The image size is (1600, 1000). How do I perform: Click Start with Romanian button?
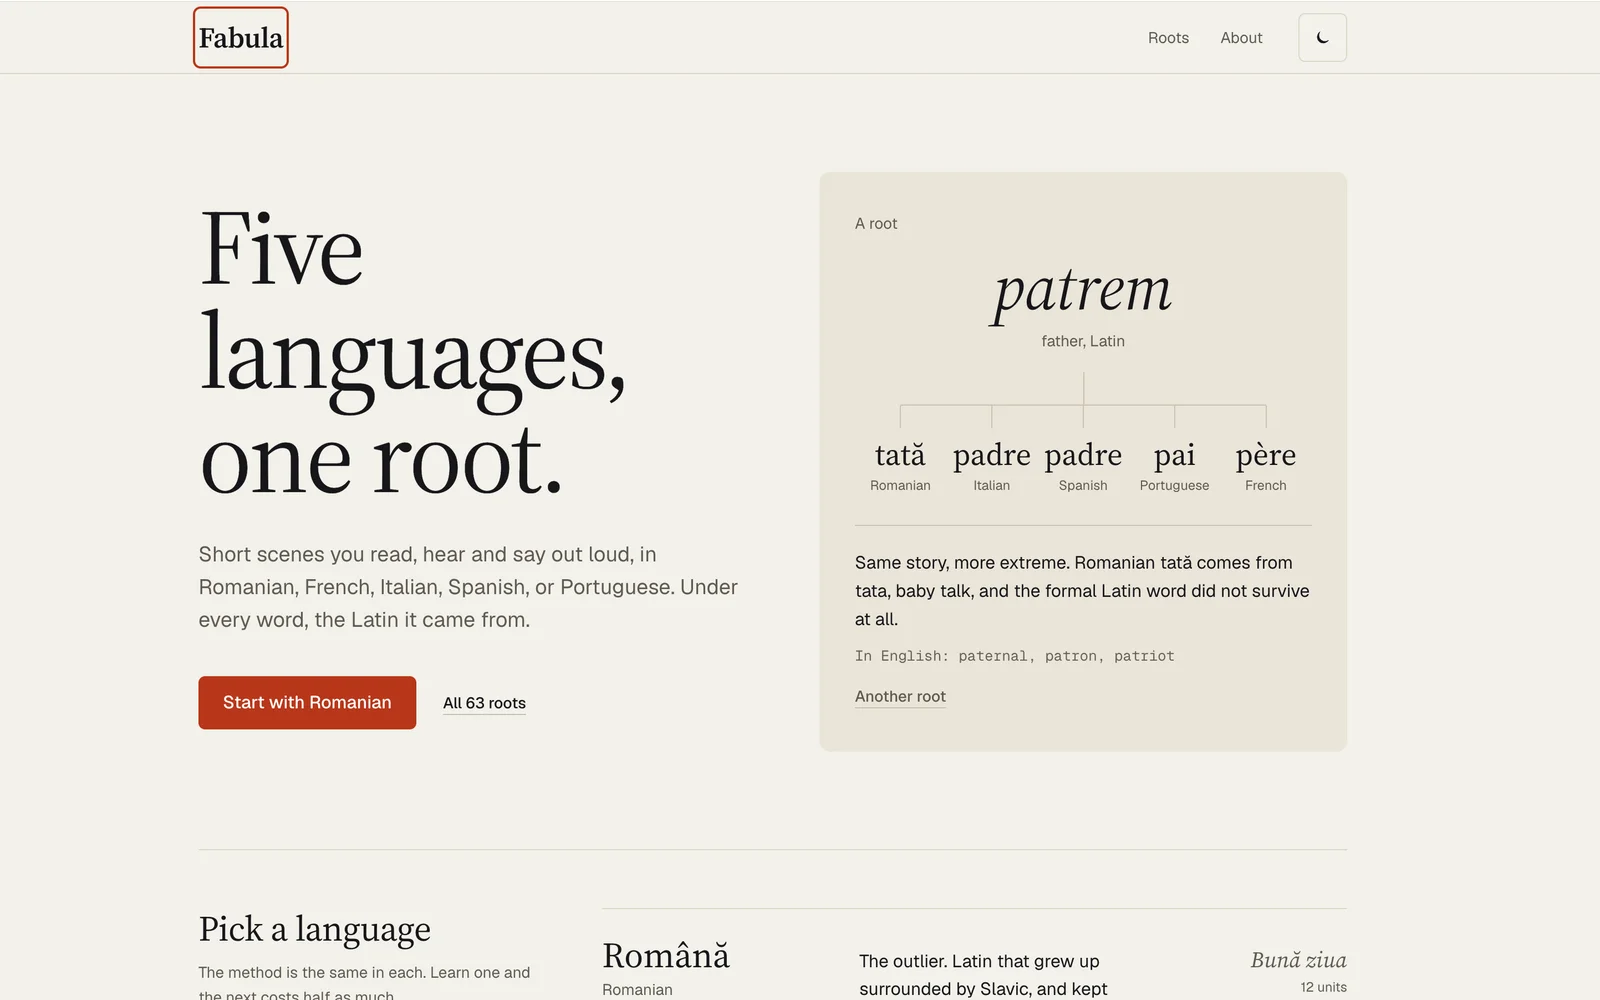[x=307, y=702]
